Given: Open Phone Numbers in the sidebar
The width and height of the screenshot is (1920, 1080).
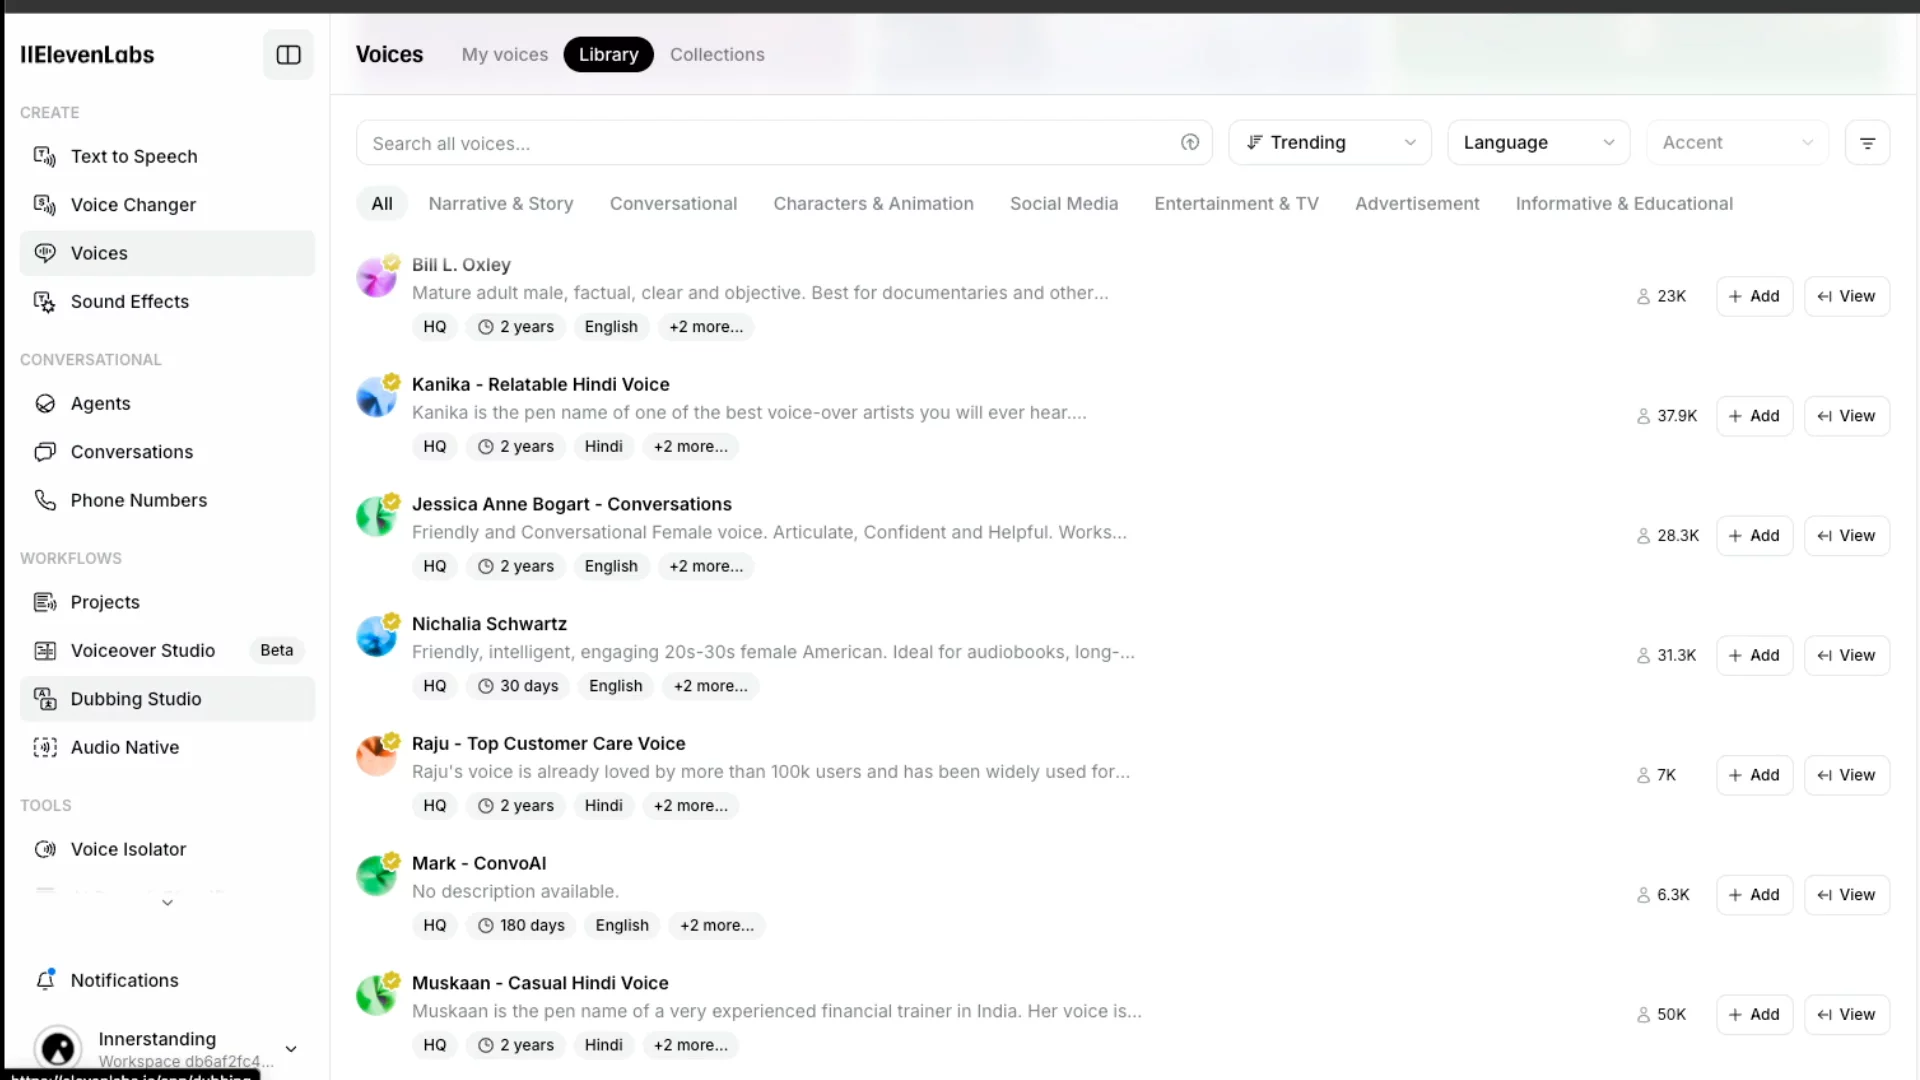Looking at the screenshot, I should 138,501.
